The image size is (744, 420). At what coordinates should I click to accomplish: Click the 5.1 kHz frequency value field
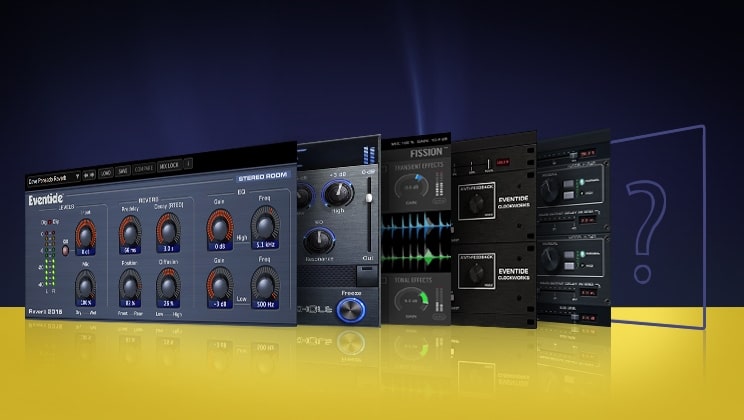coord(266,245)
